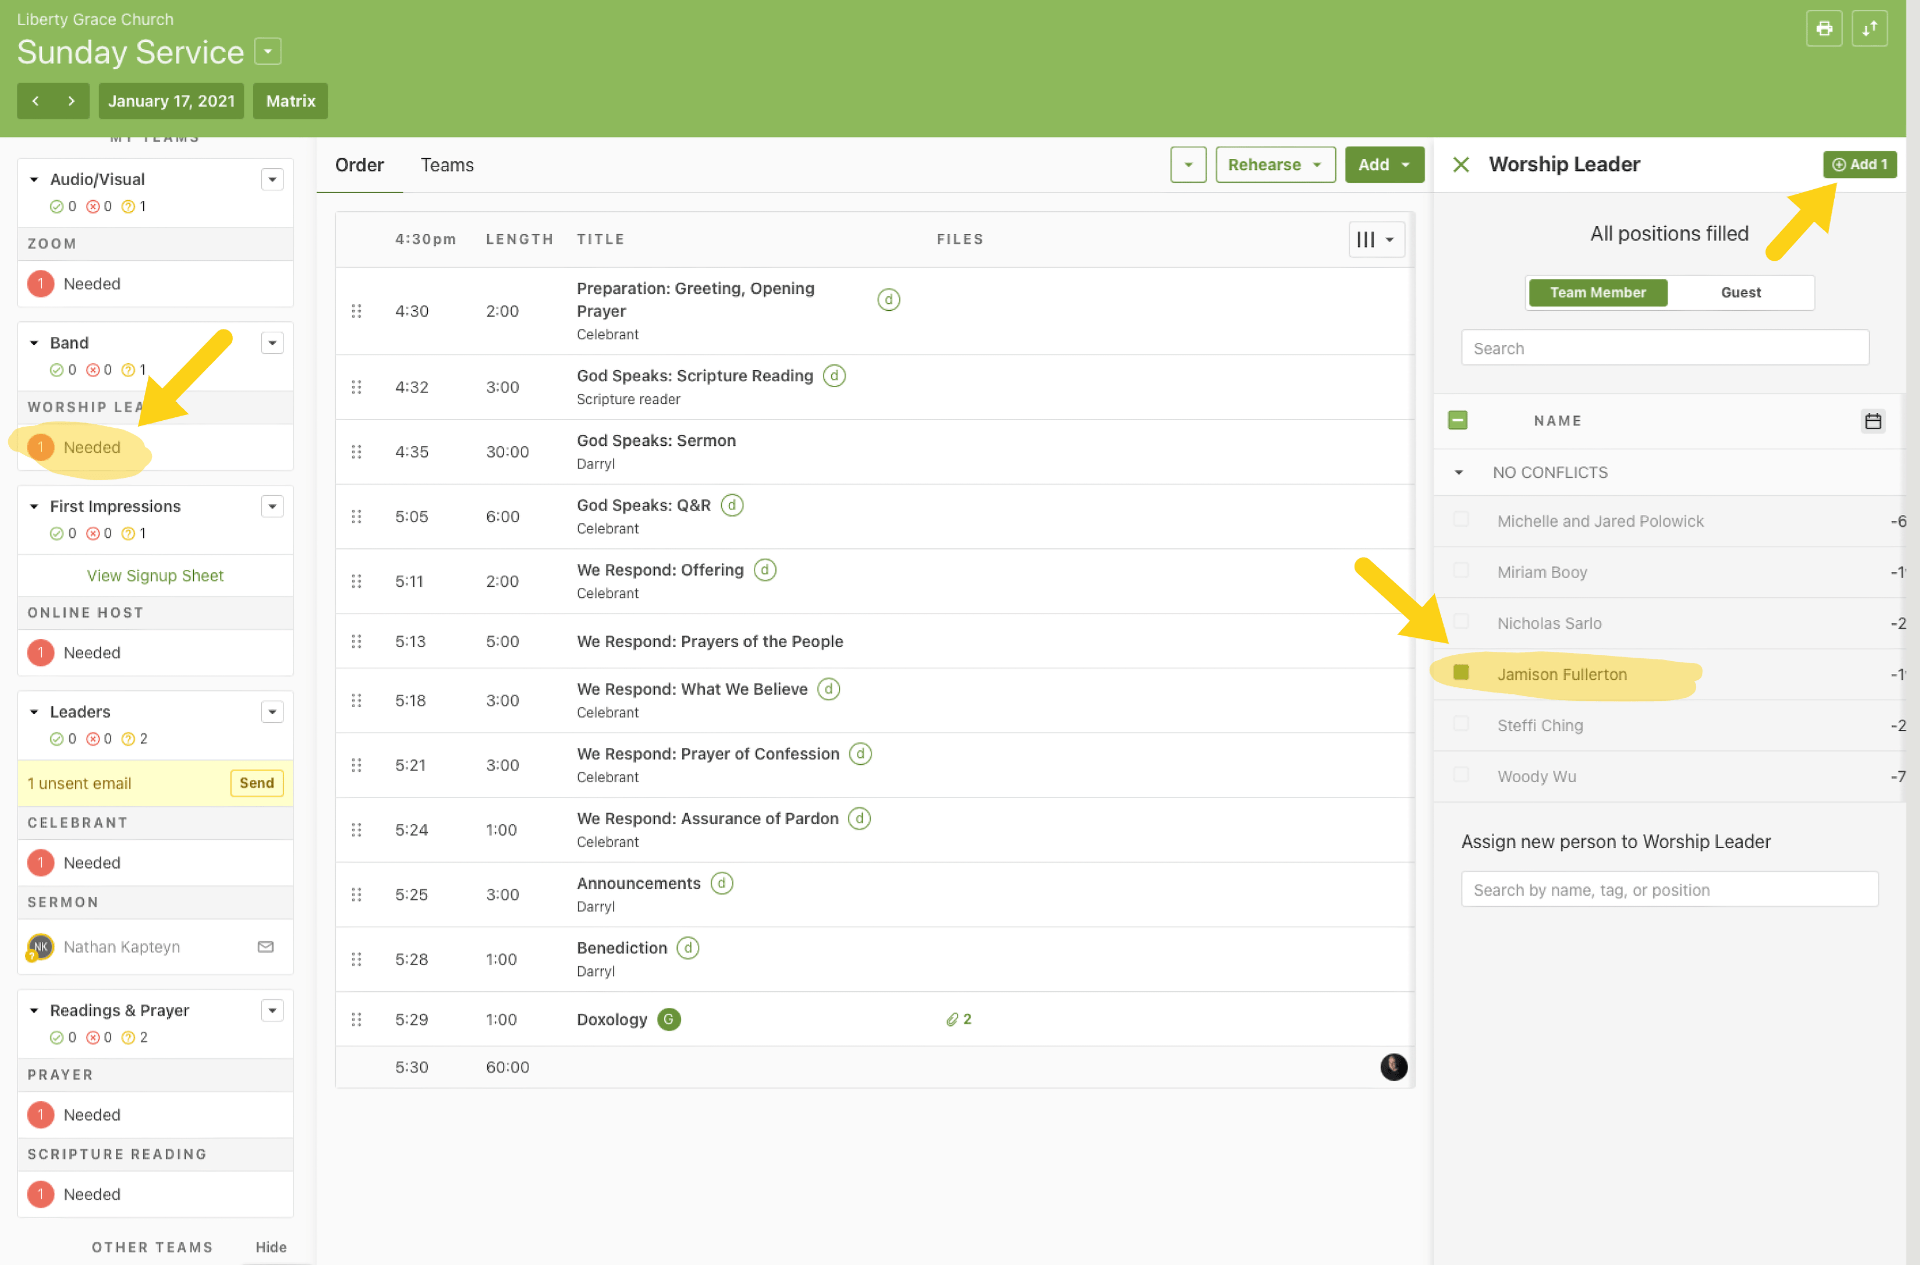This screenshot has height=1265, width=1920.
Task: Switch to the Teams tab
Action: 447,165
